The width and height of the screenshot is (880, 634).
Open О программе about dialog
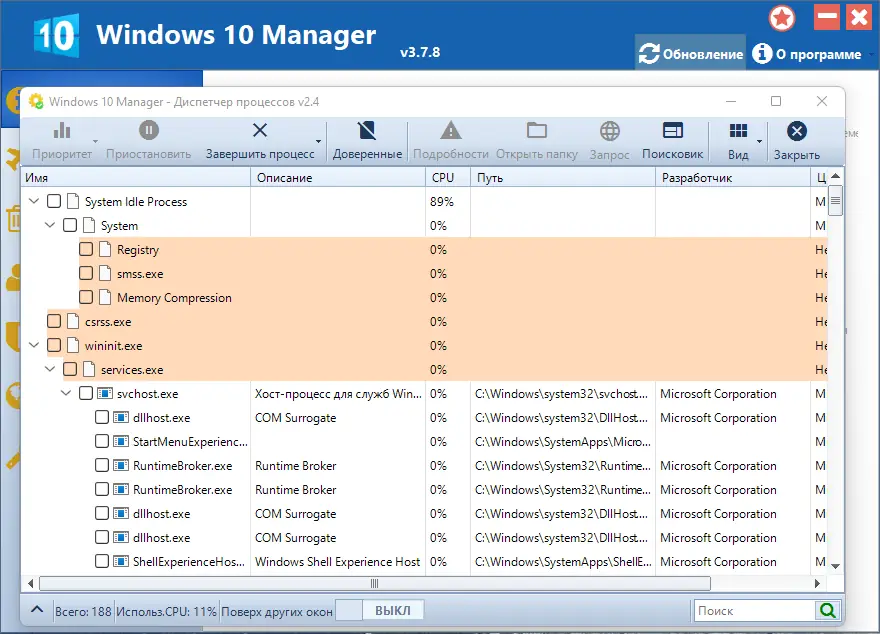[810, 52]
